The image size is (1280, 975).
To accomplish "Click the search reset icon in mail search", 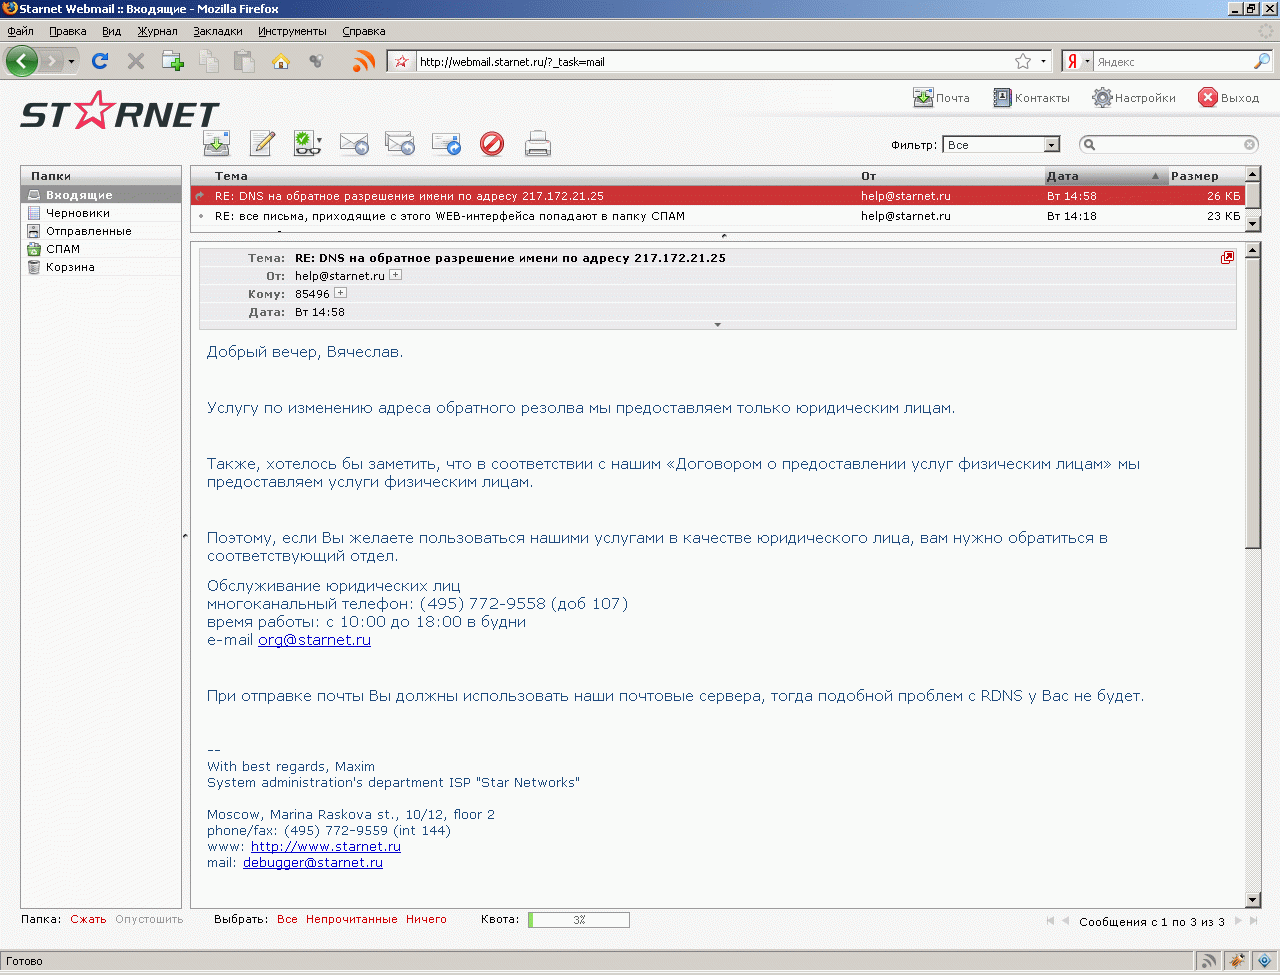I will [x=1250, y=145].
